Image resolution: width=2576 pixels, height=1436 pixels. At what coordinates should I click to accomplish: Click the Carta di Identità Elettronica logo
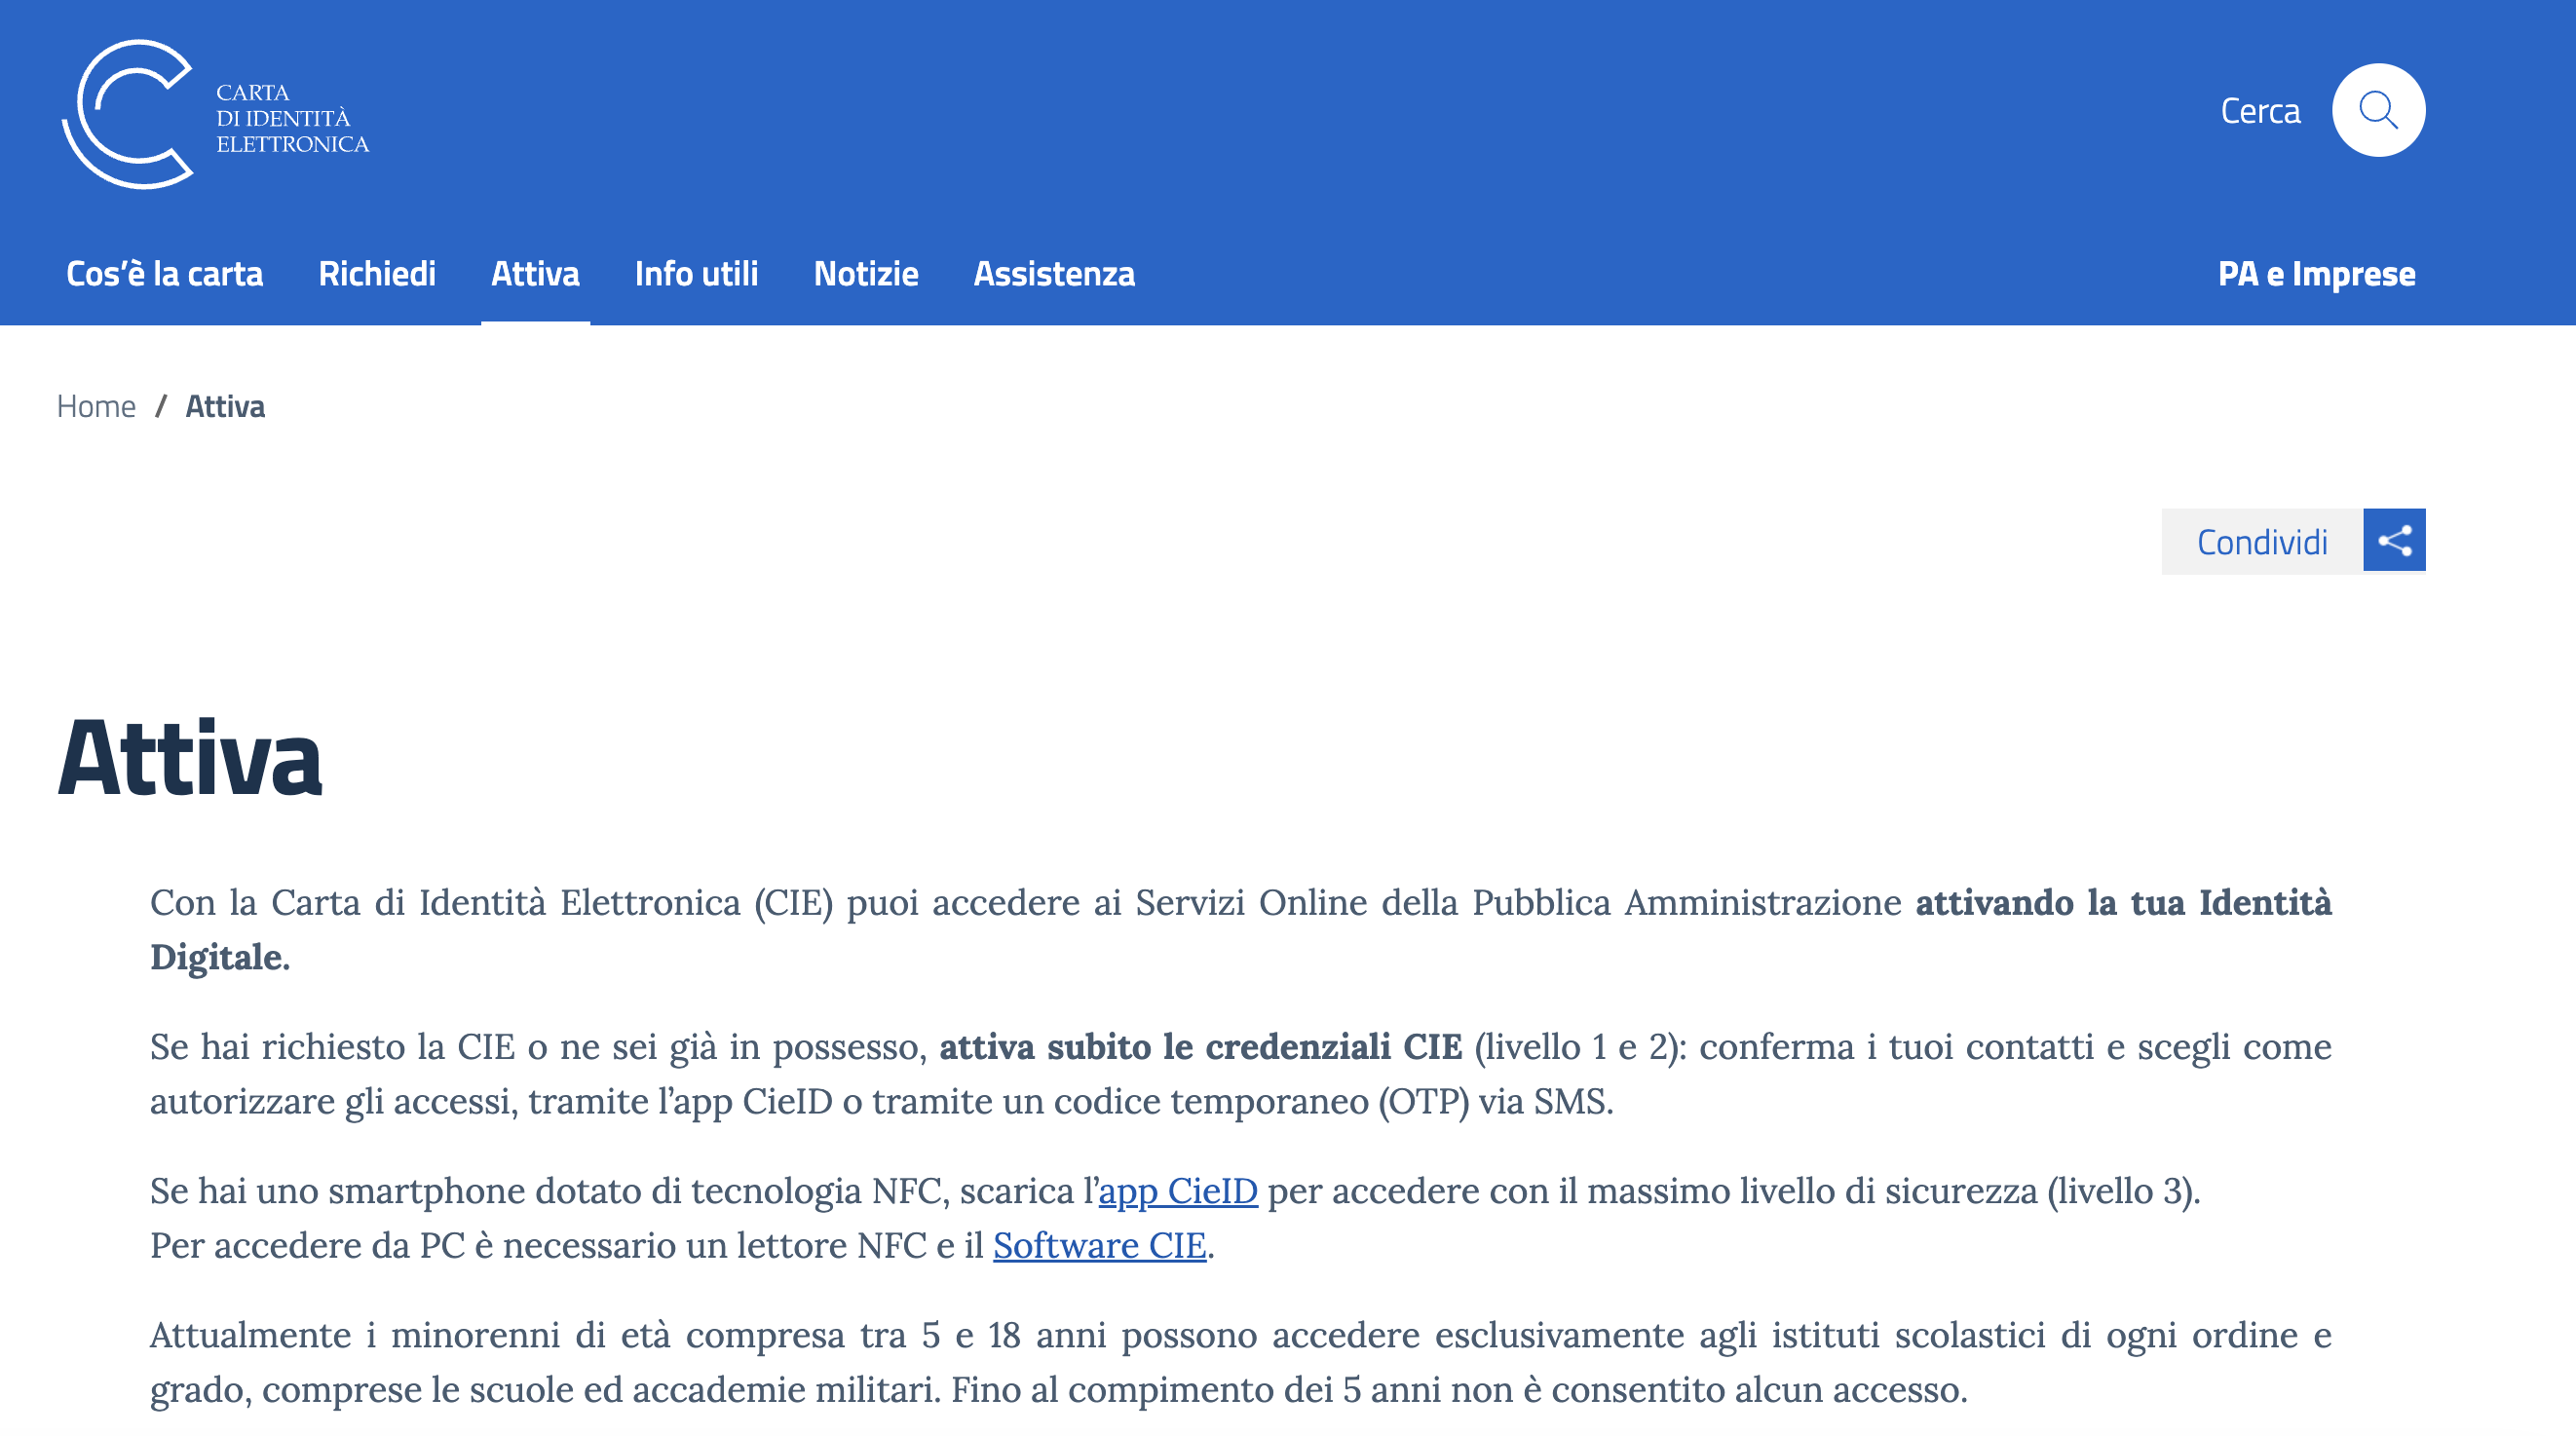point(214,110)
